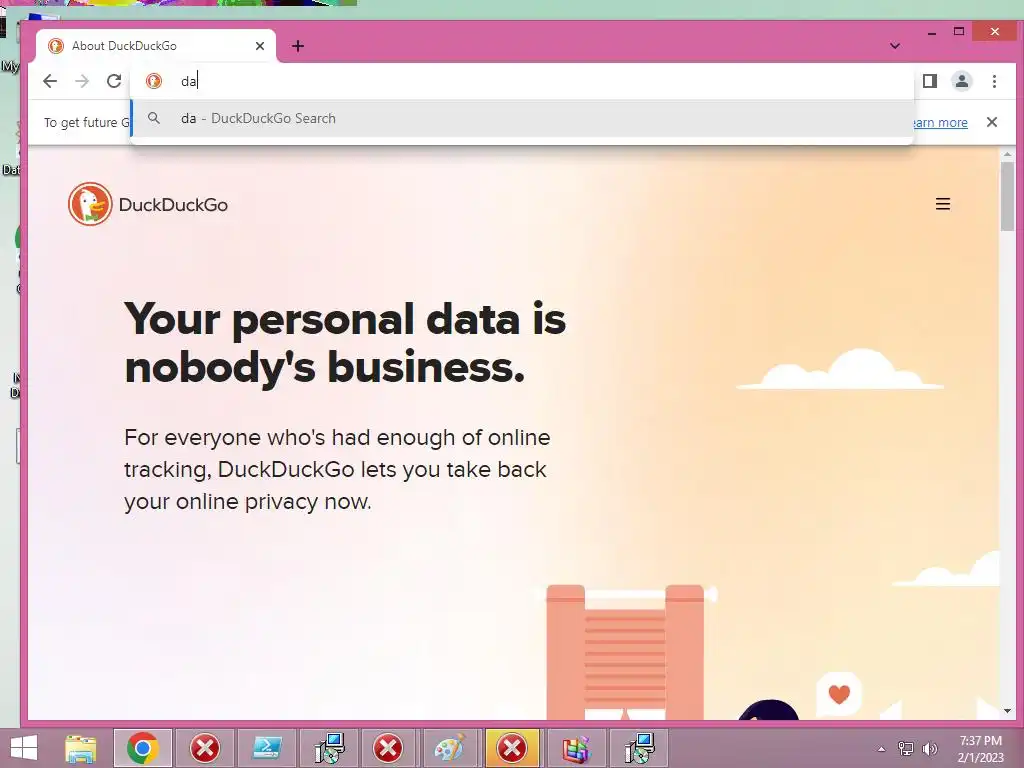Click the Chrome taskbar icon
The width and height of the screenshot is (1024, 768).
(x=143, y=748)
